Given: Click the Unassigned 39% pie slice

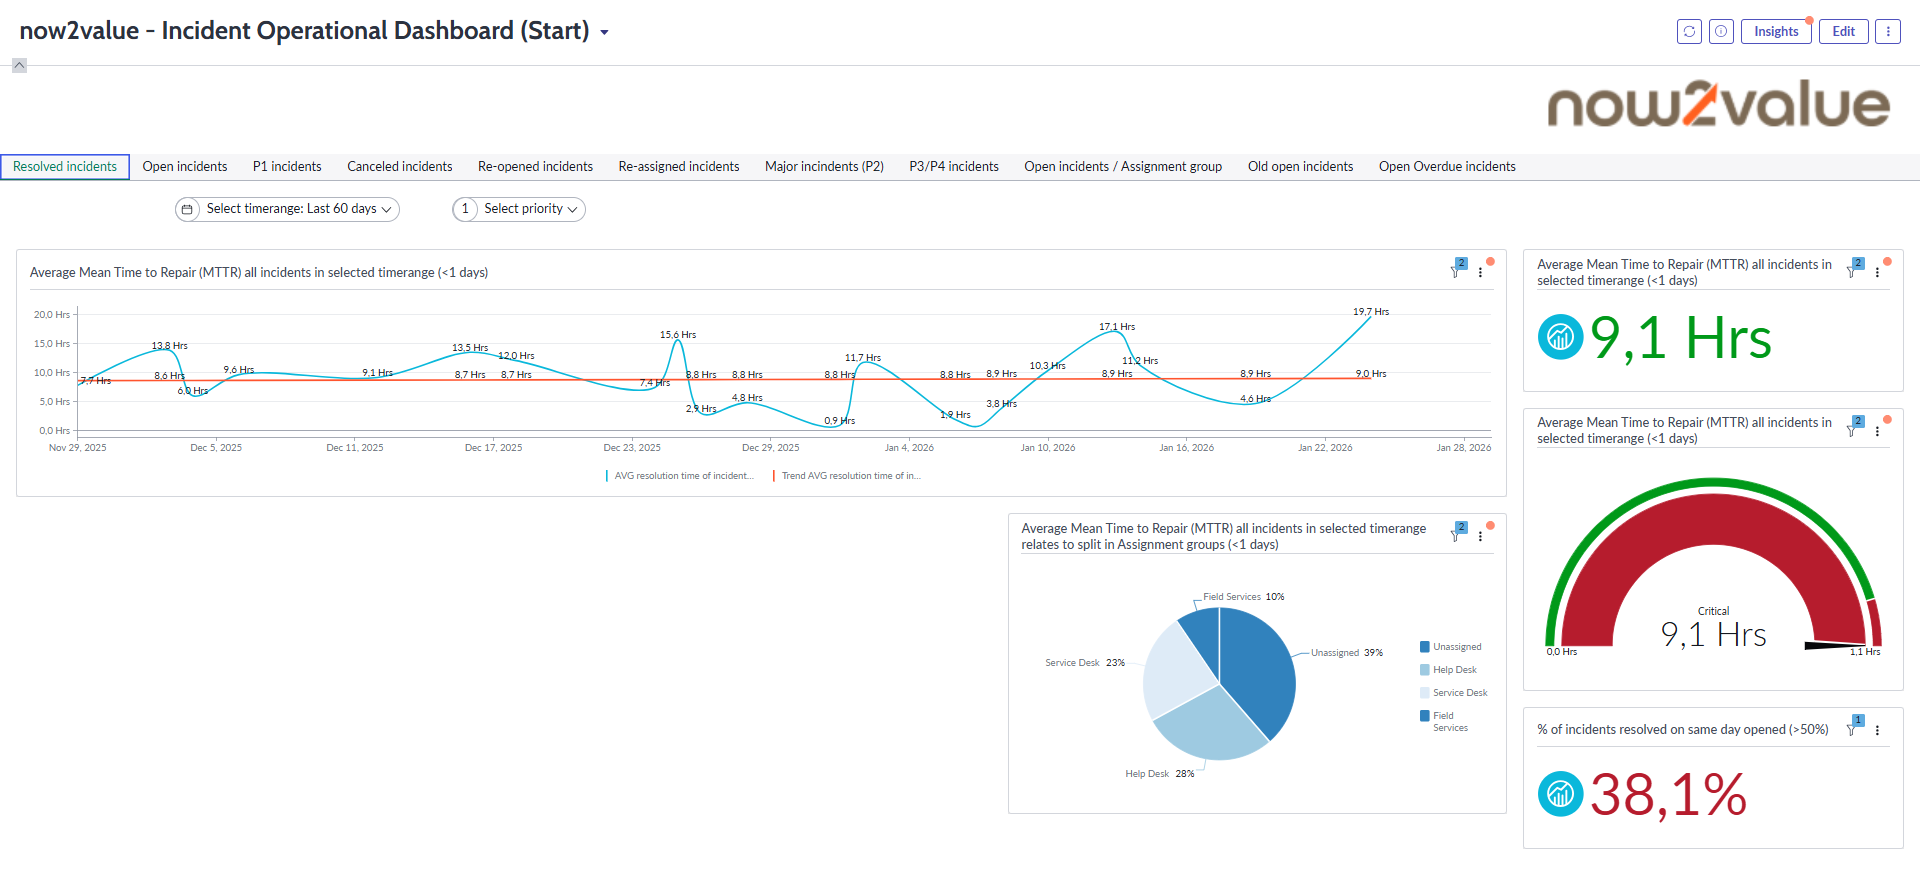Looking at the screenshot, I should coord(1262,670).
